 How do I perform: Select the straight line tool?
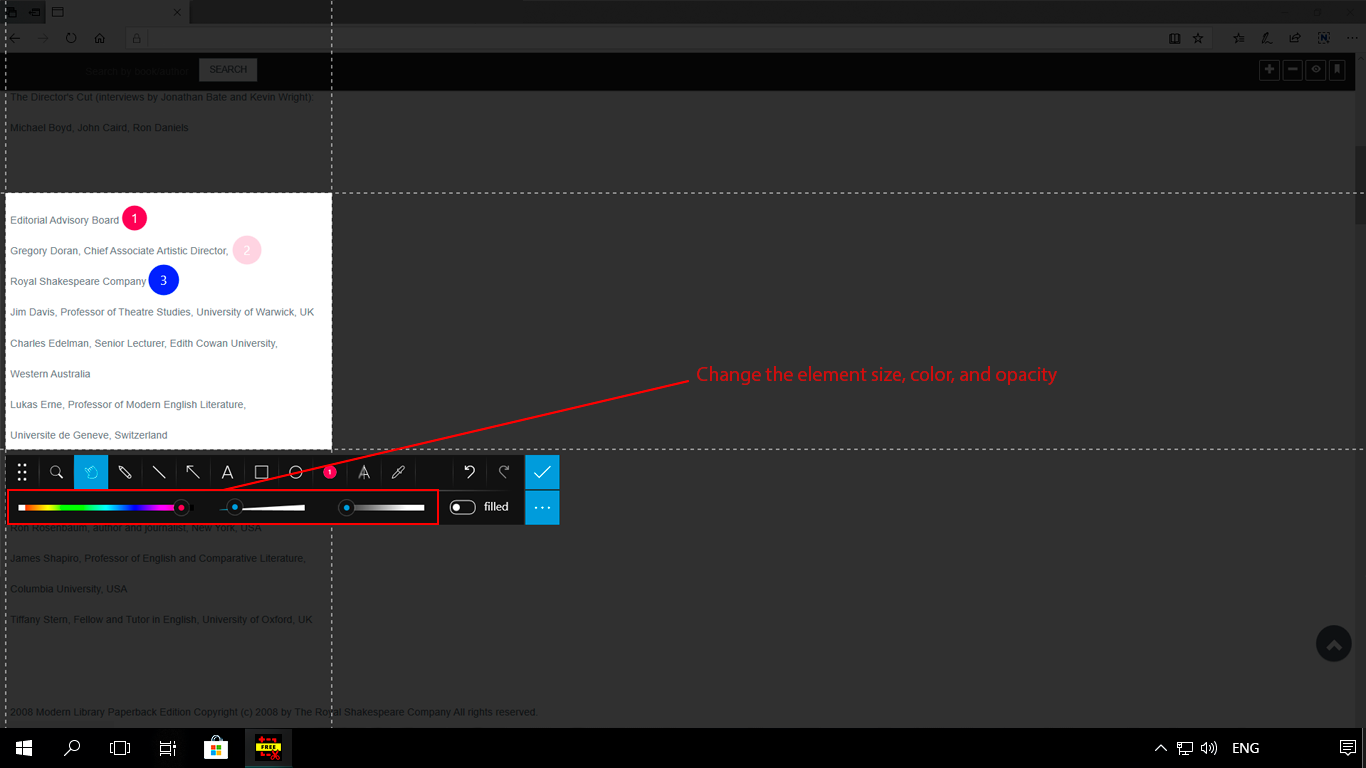(159, 472)
